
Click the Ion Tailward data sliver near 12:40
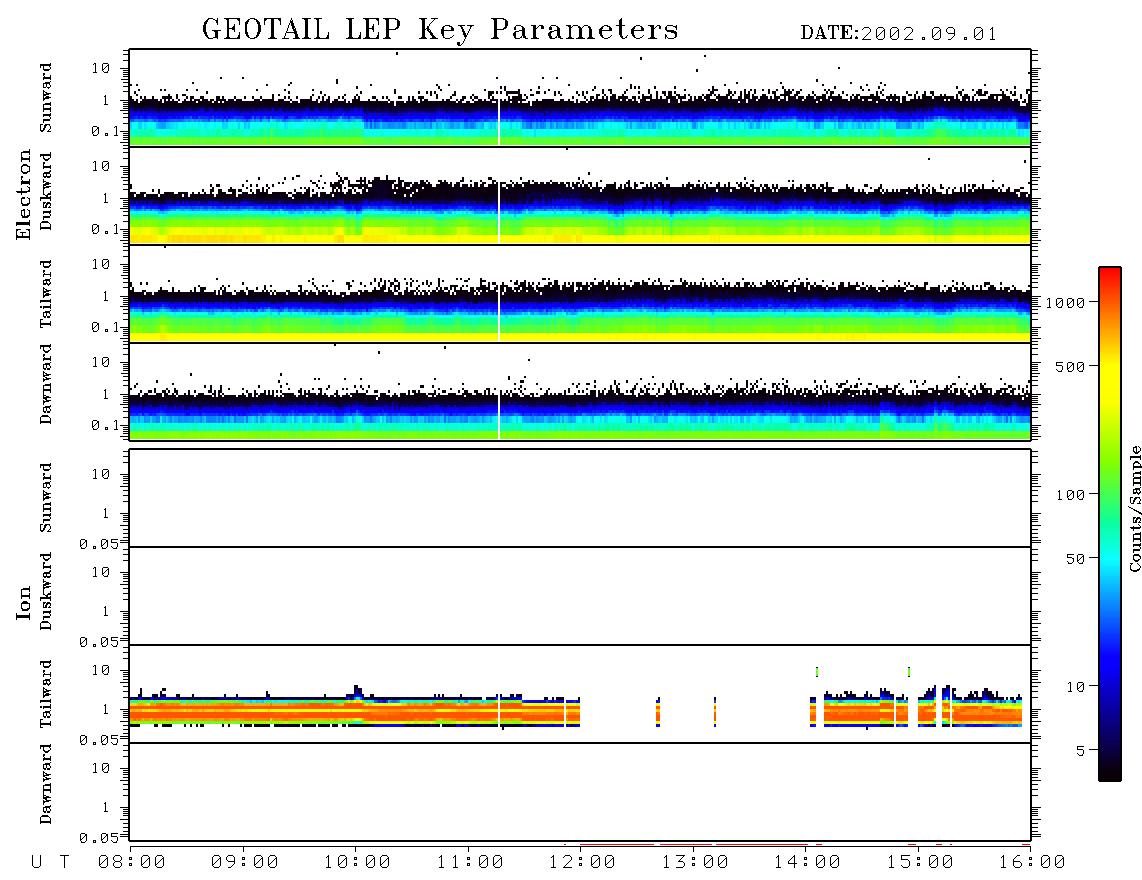(658, 712)
